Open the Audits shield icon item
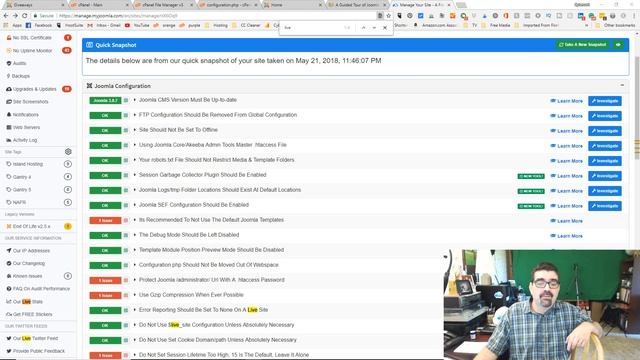 coord(16,63)
